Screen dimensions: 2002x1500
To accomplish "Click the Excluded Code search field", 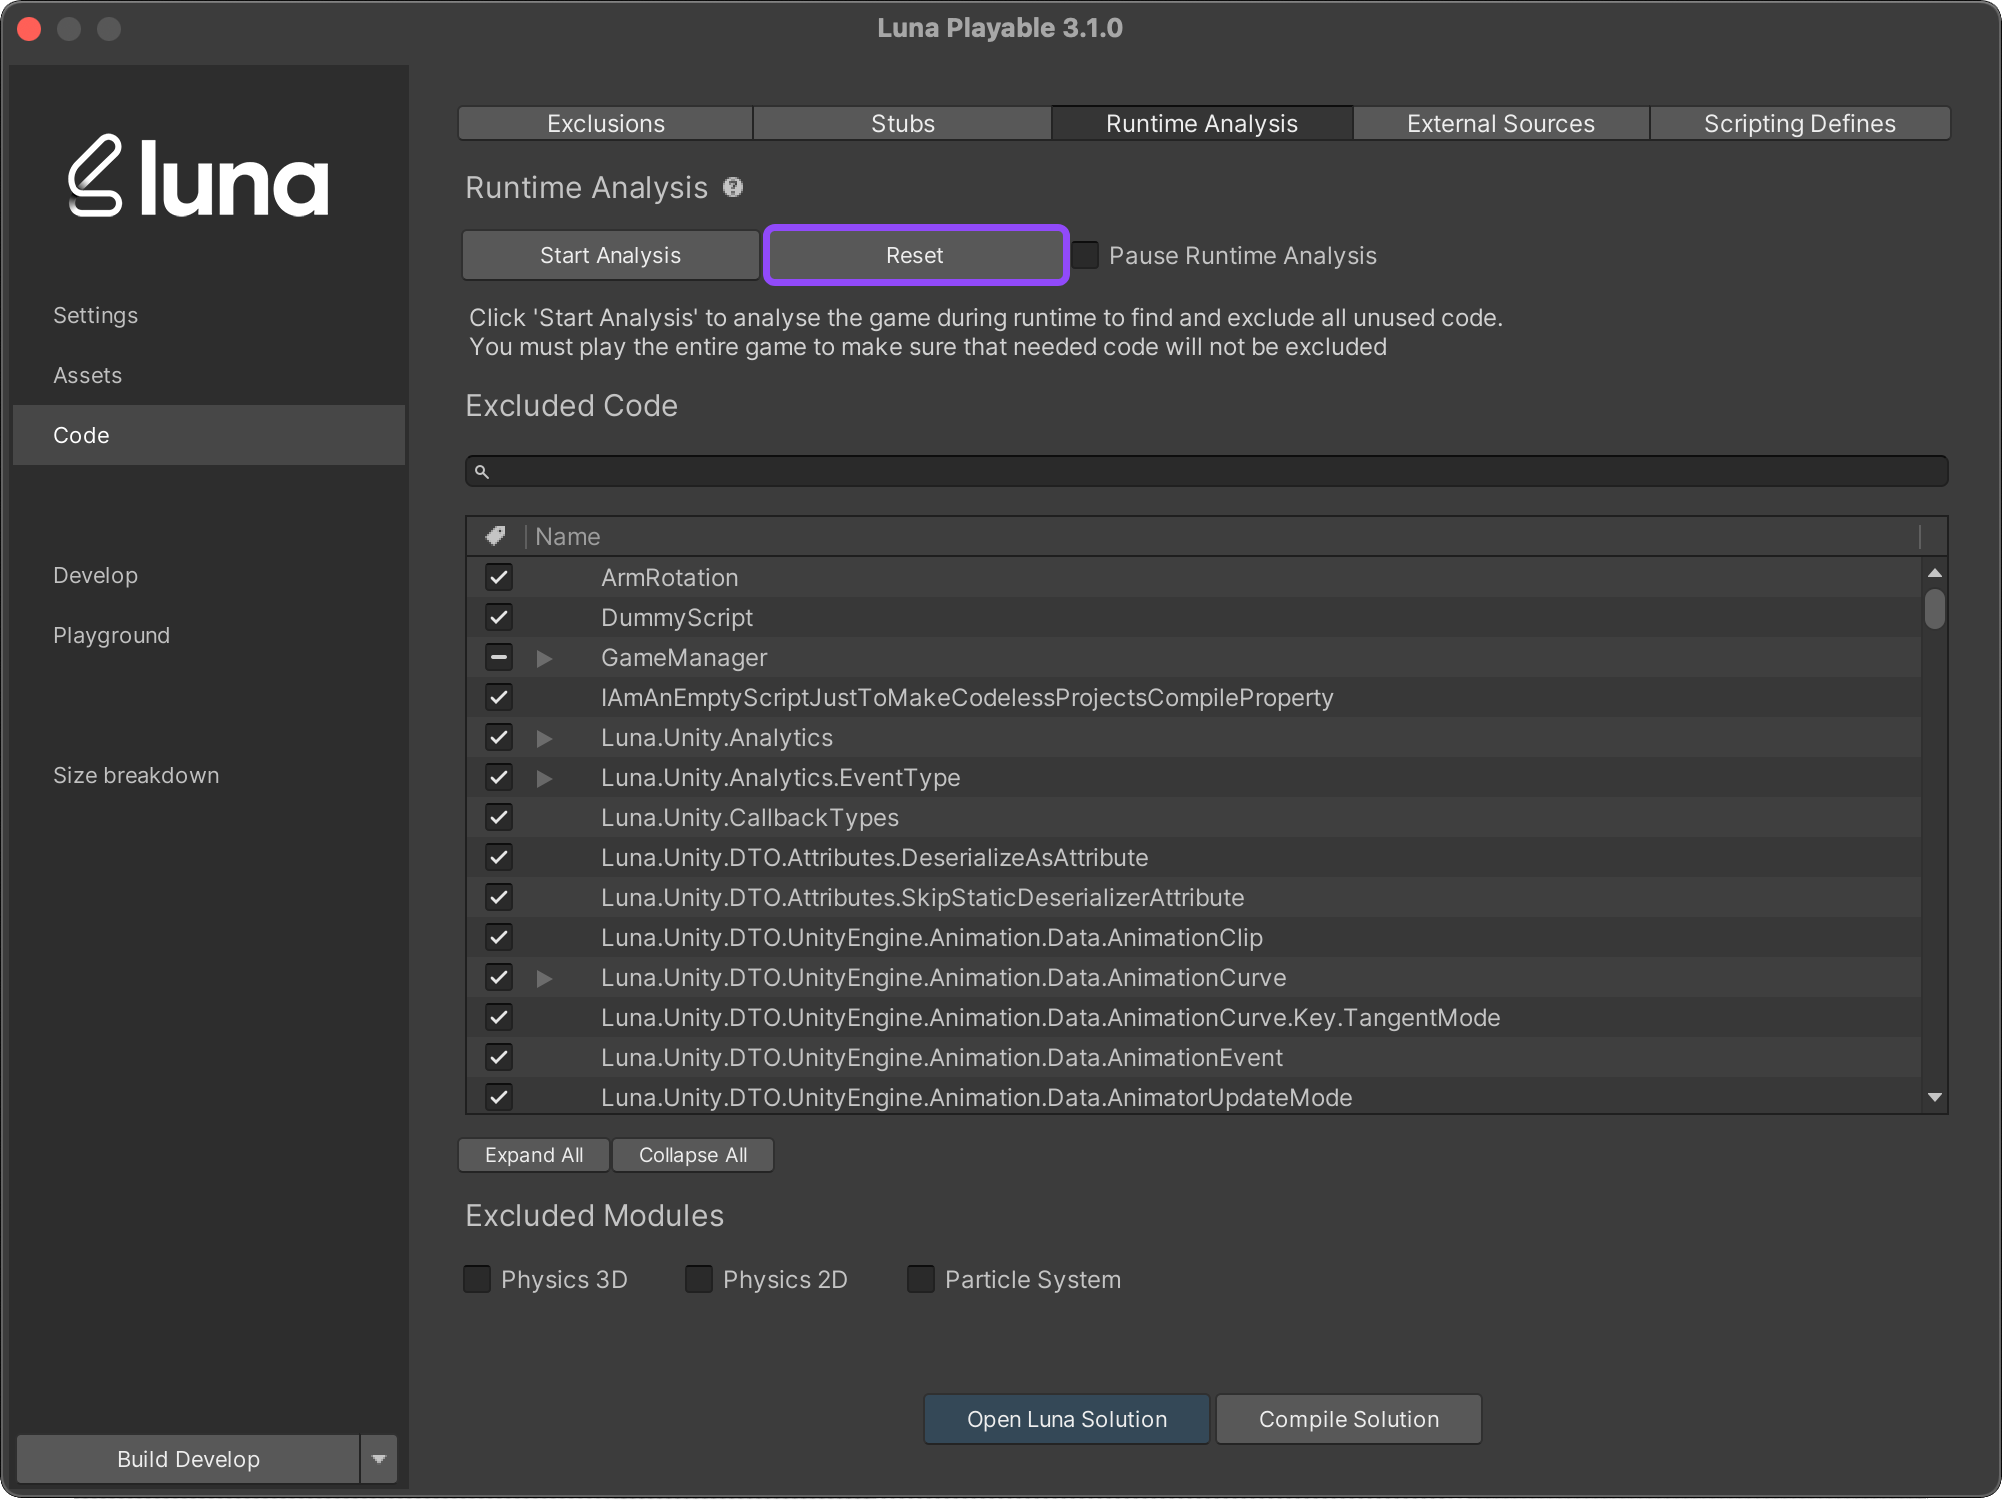I will (1207, 471).
